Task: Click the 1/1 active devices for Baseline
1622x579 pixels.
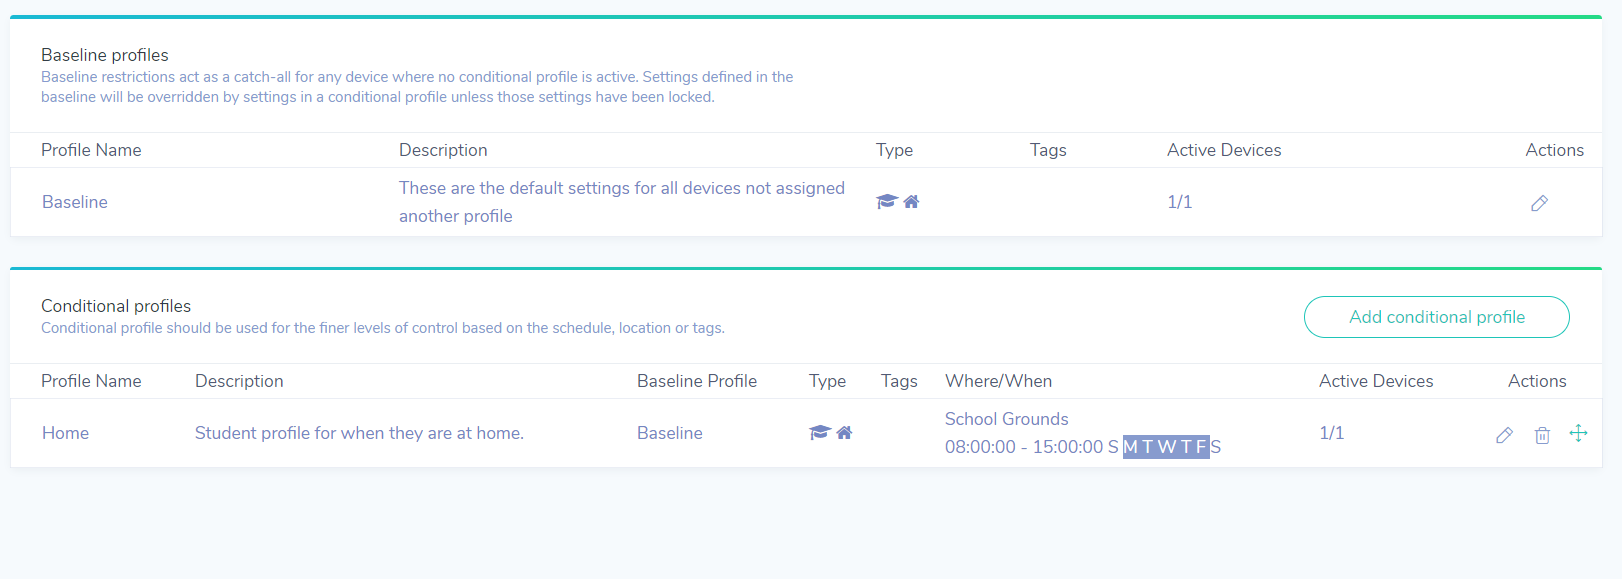Action: pos(1180,202)
